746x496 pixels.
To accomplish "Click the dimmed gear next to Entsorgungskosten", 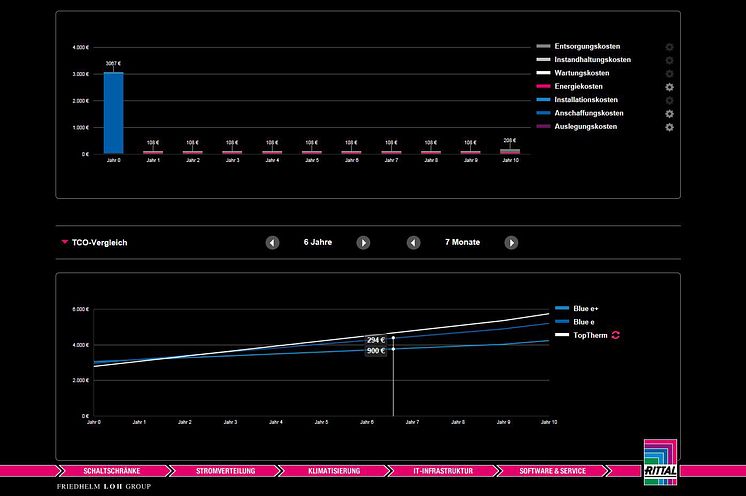I will pos(669,47).
